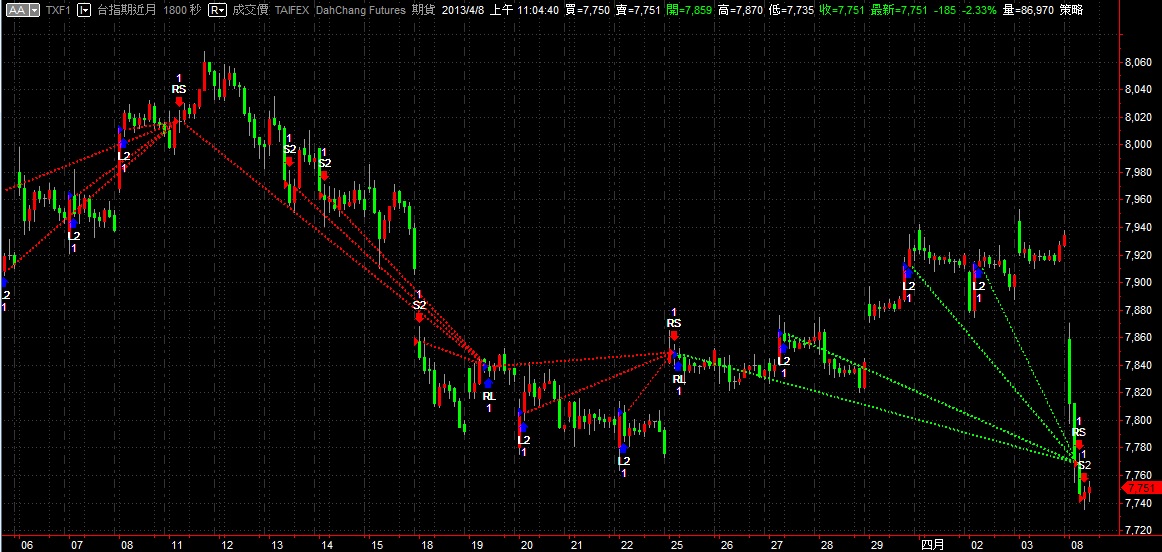Click the 量=86,970 volume value
1162x552 pixels.
point(1029,10)
